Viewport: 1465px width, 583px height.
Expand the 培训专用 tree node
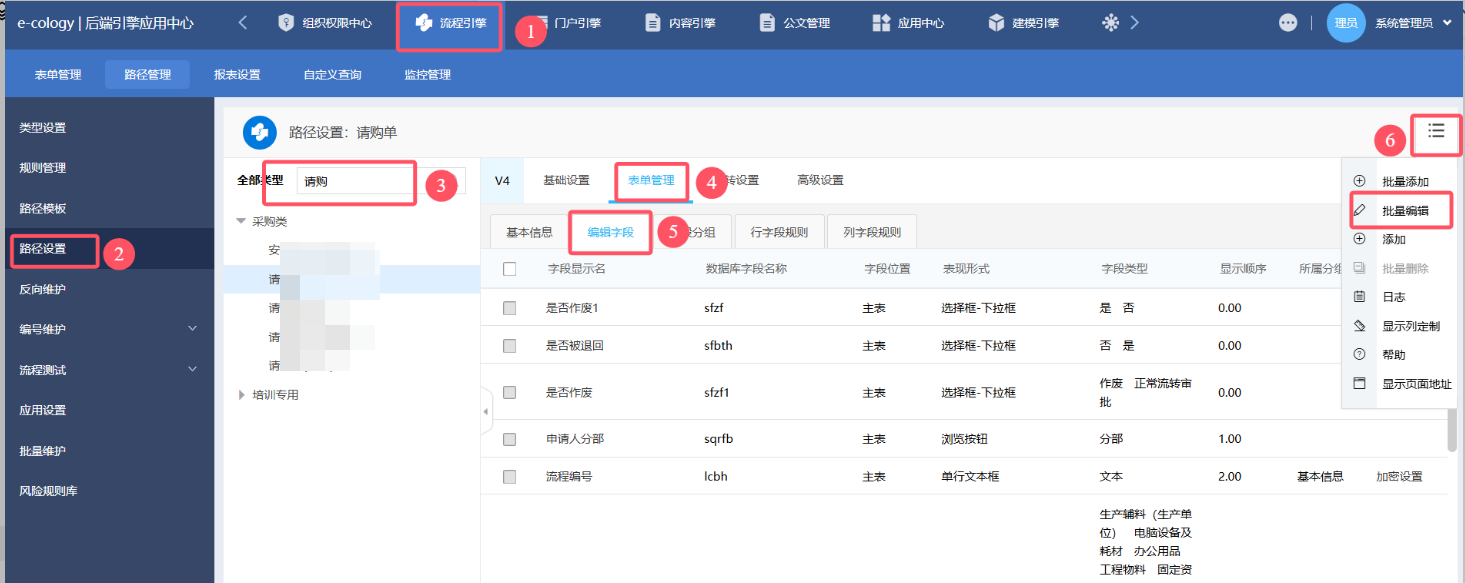click(x=241, y=395)
